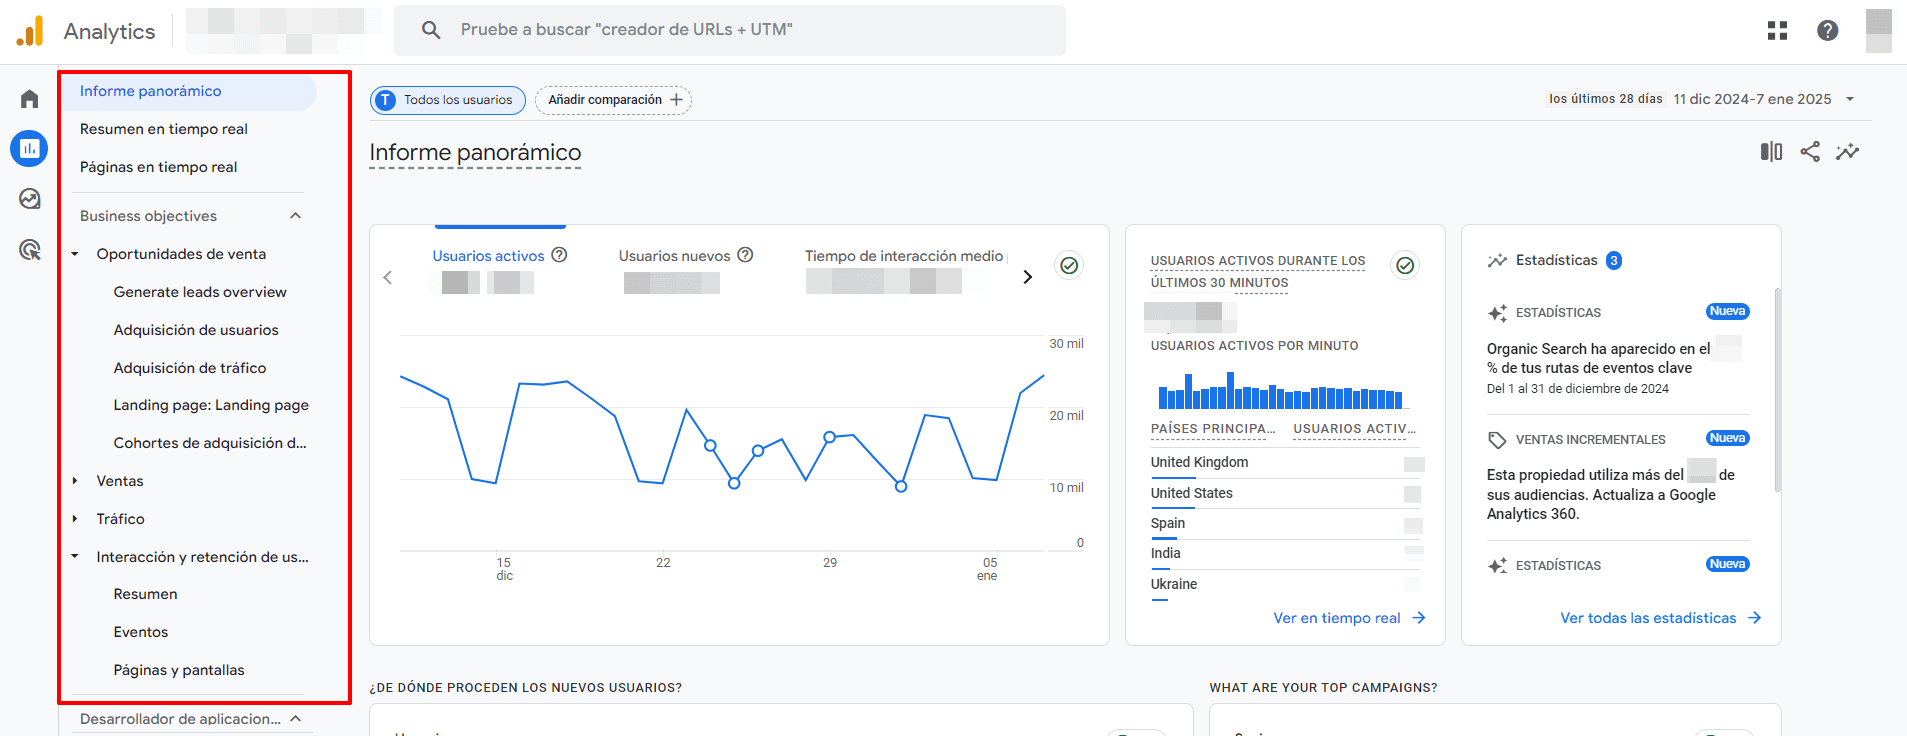The height and width of the screenshot is (736, 1907).
Task: Open the Advertising icon in left rail
Action: coord(30,249)
